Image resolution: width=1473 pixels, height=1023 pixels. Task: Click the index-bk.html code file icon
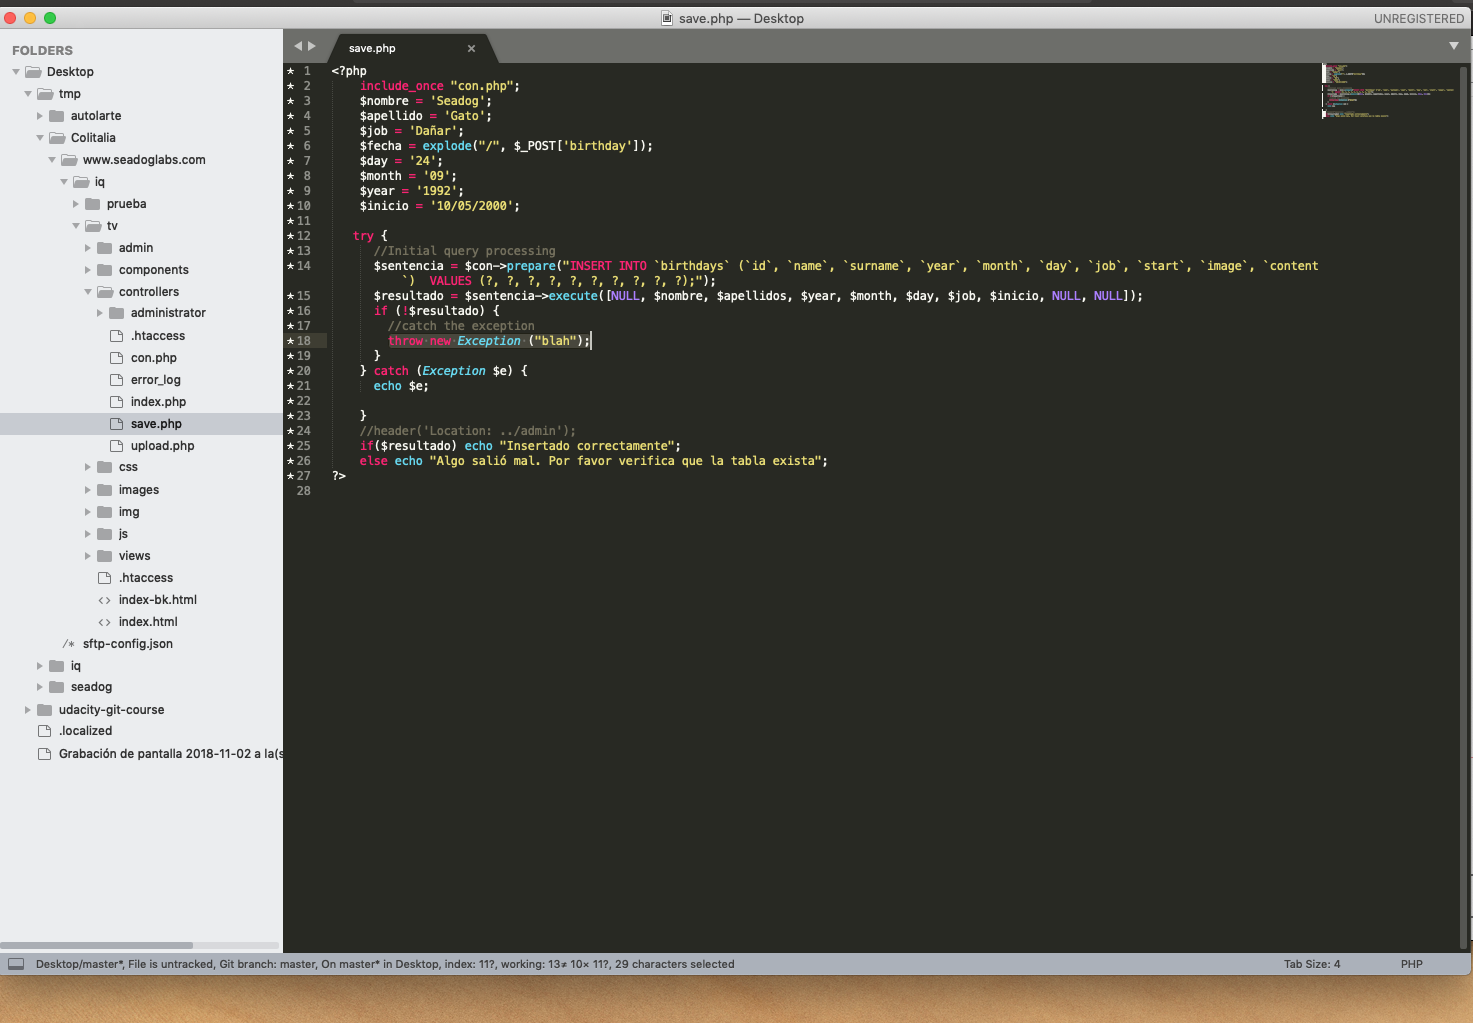click(x=104, y=600)
